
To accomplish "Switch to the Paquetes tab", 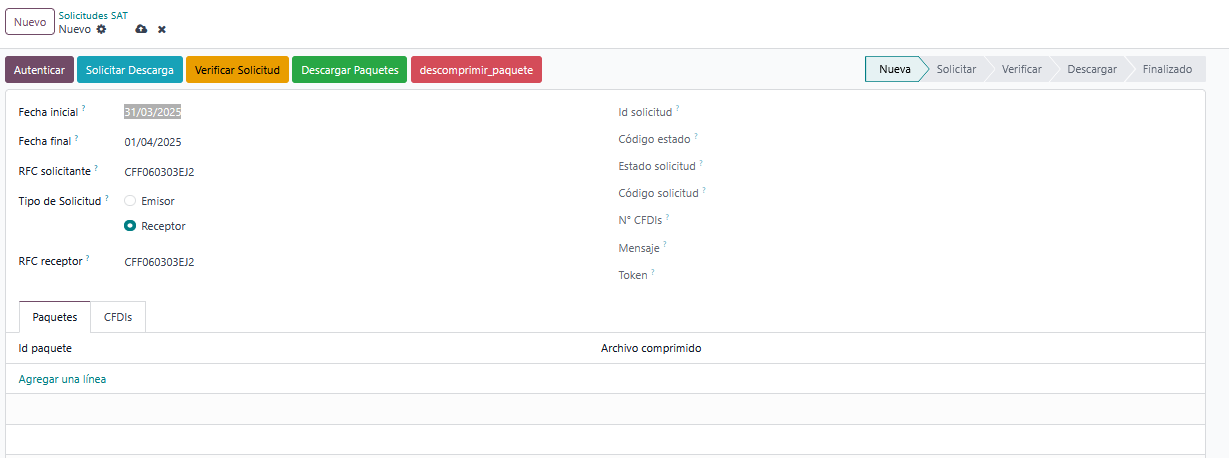I will coord(55,317).
